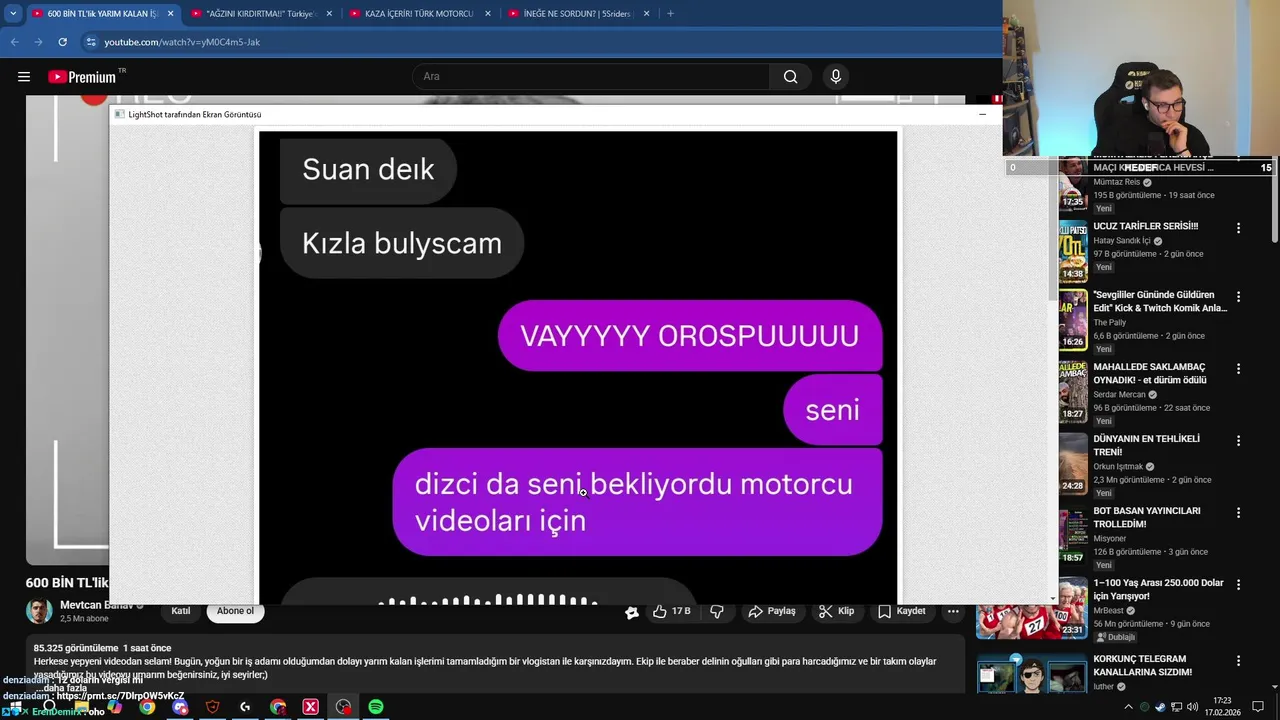Open volume control in system tray
This screenshot has height=720, width=1280.
1192,707
